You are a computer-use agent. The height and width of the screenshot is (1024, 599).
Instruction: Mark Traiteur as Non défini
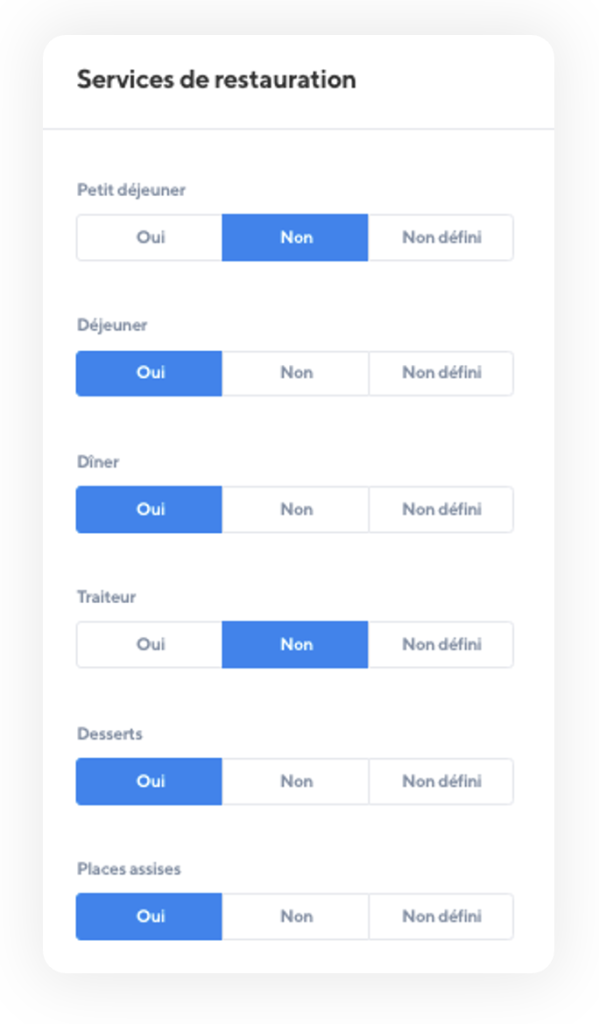click(441, 645)
